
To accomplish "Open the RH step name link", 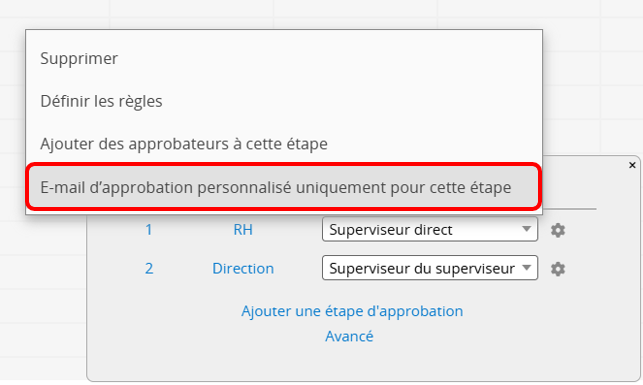I will 243,230.
